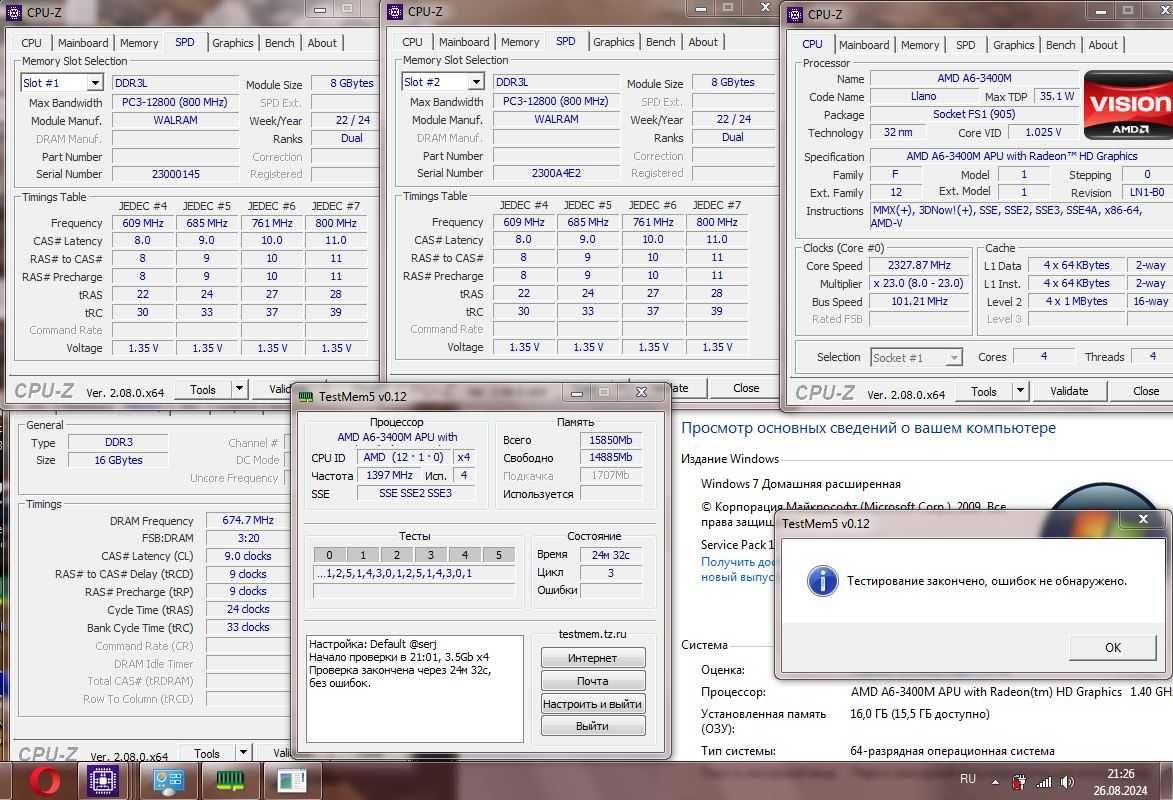The width and height of the screenshot is (1173, 800).
Task: Click the RU language indicator
Action: tap(967, 779)
